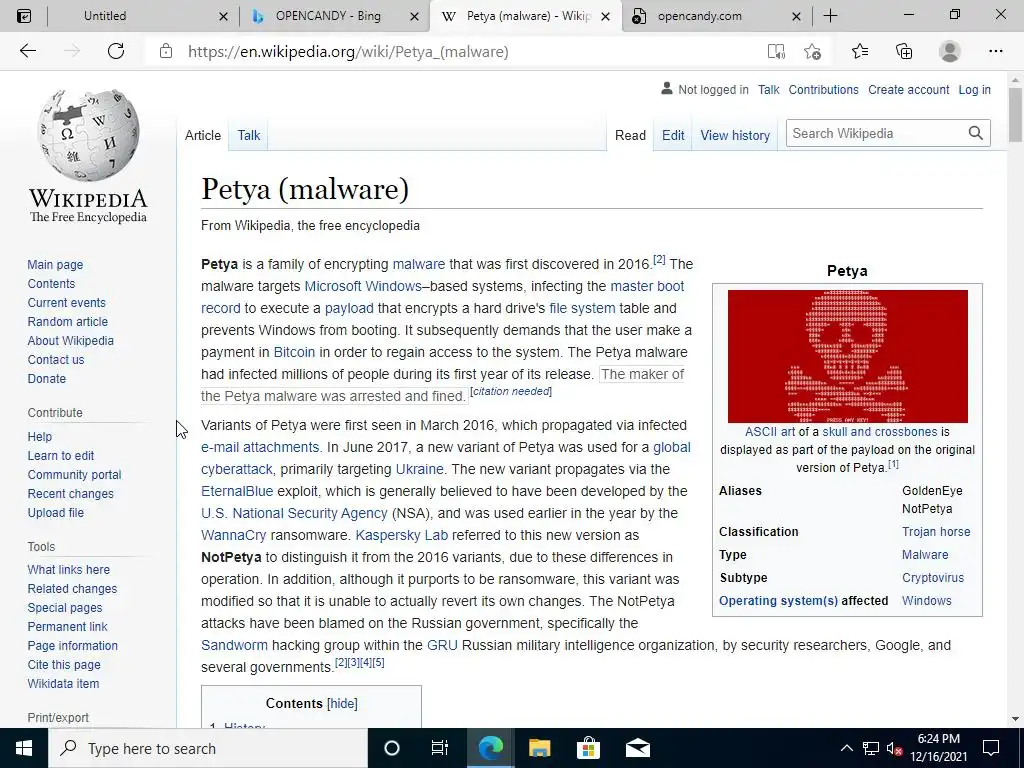Click the Refresh page icon
The image size is (1024, 768).
point(116,51)
